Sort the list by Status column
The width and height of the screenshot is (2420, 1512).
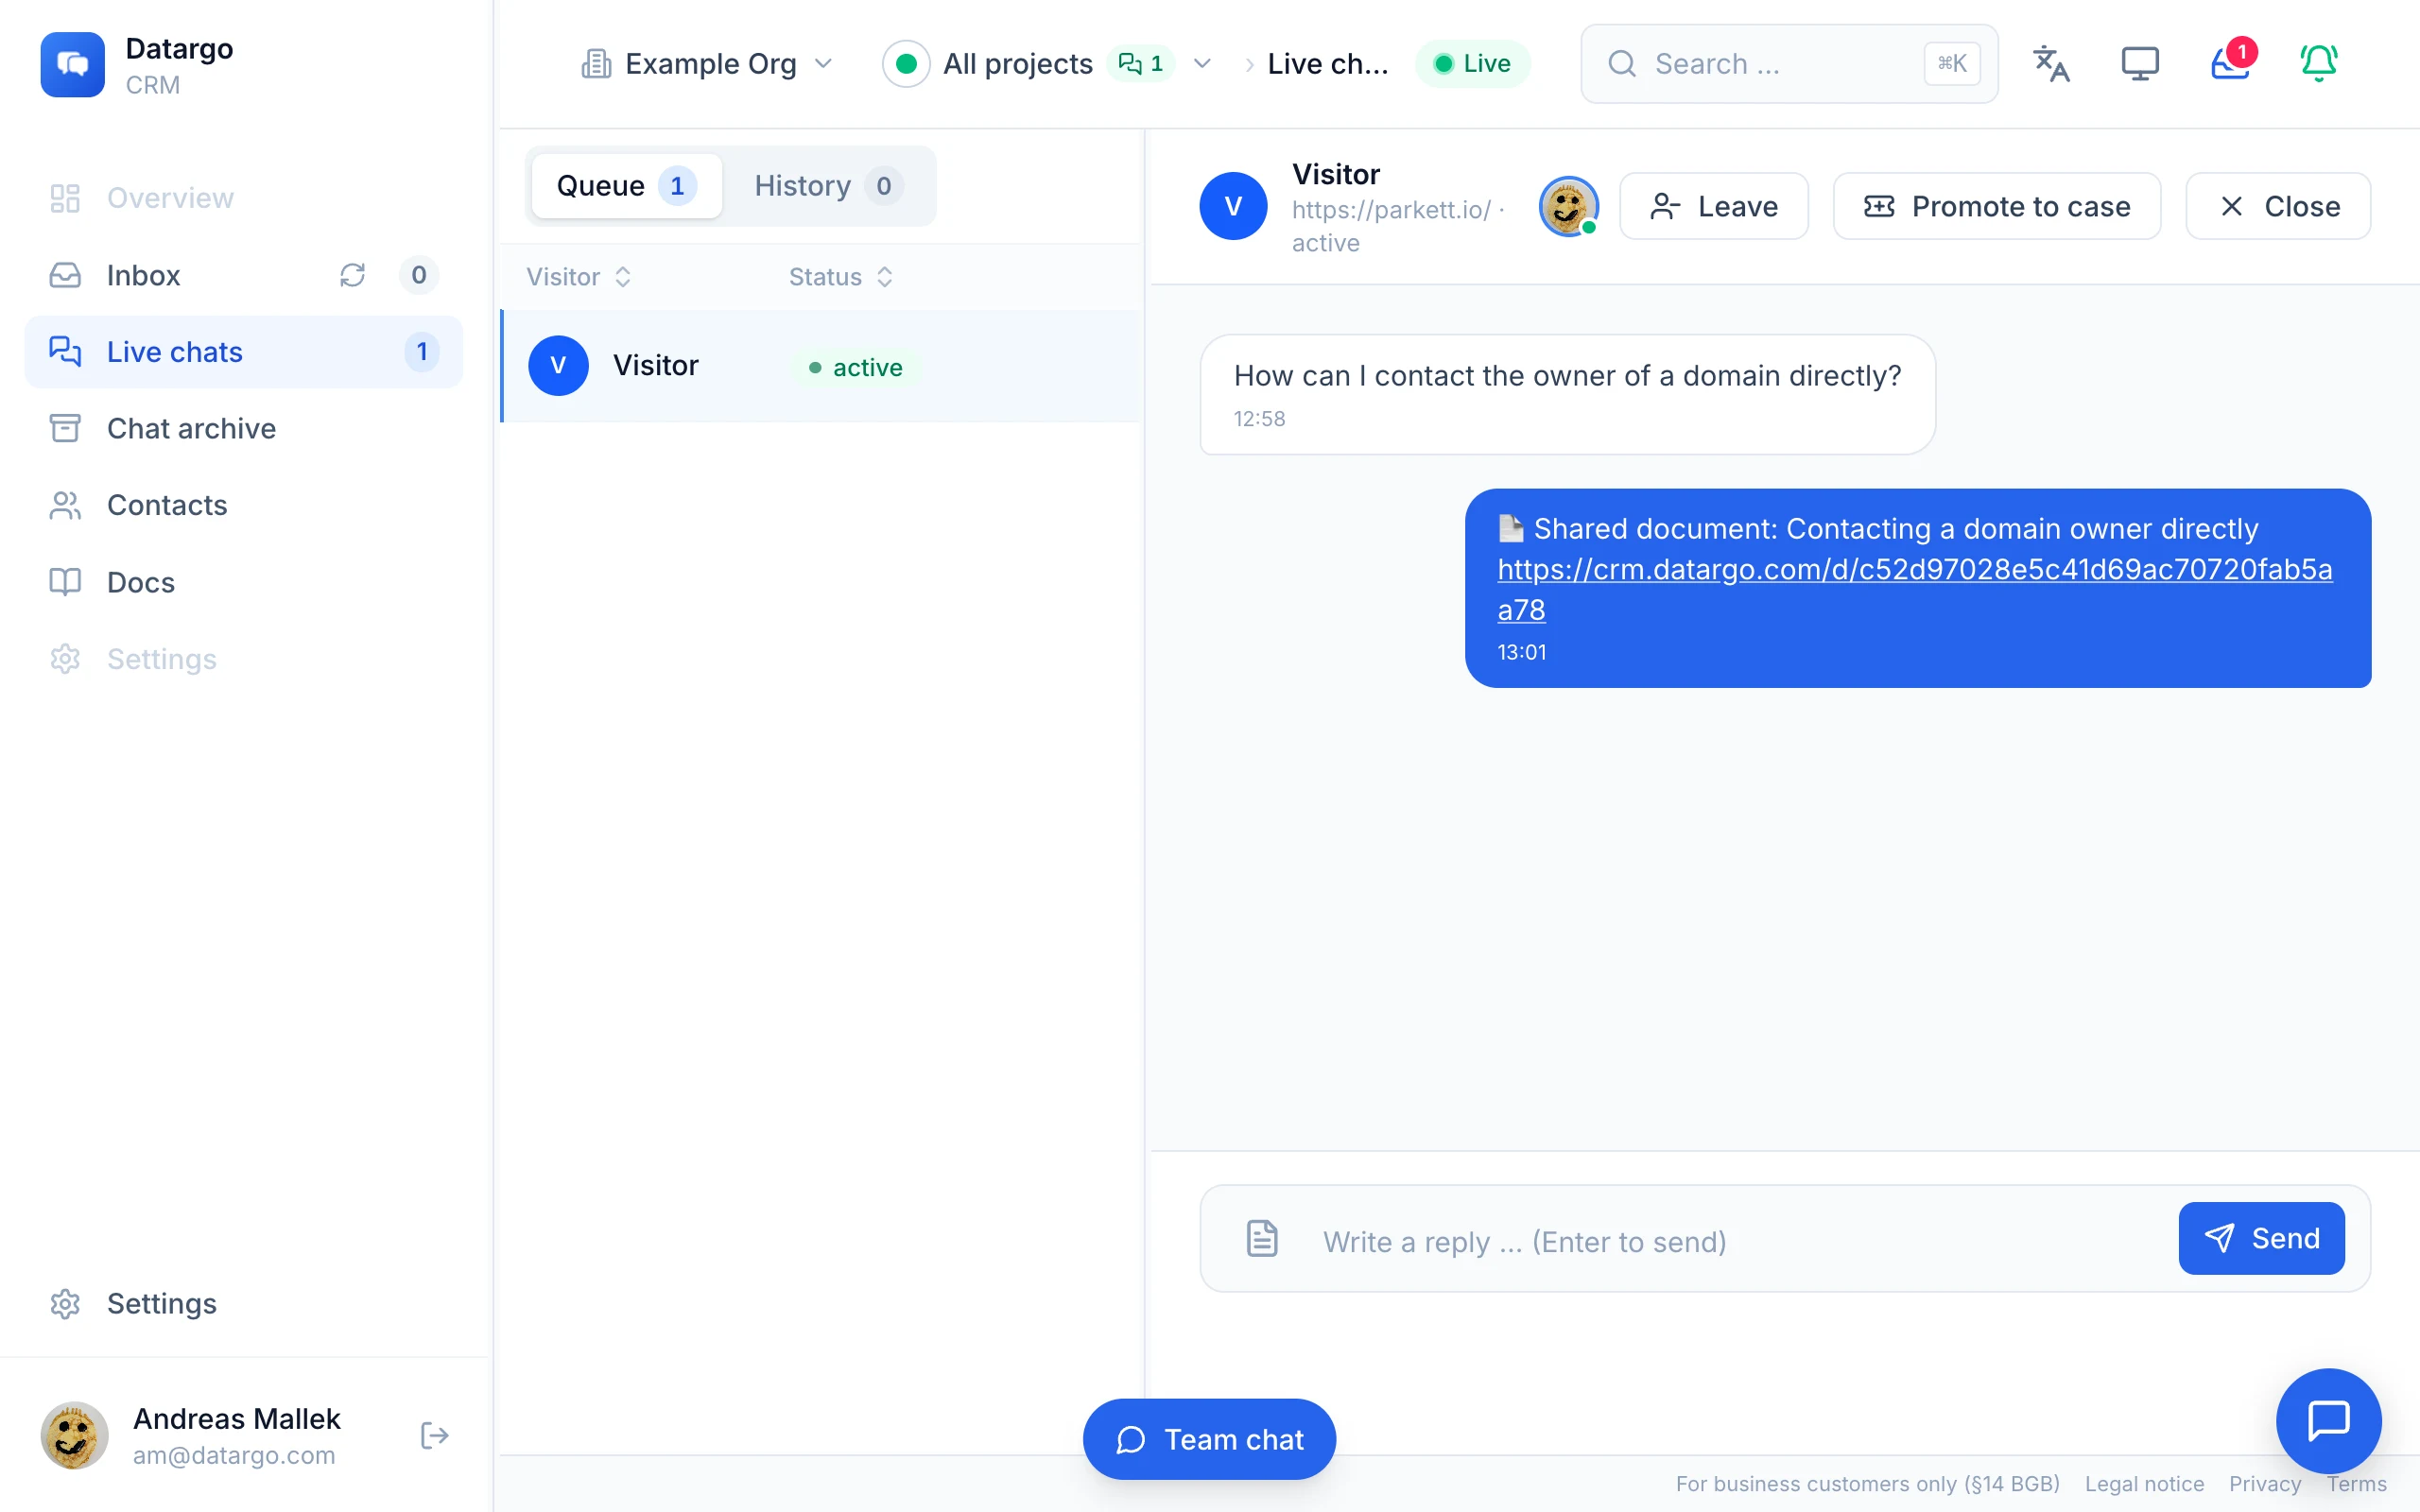(x=840, y=277)
